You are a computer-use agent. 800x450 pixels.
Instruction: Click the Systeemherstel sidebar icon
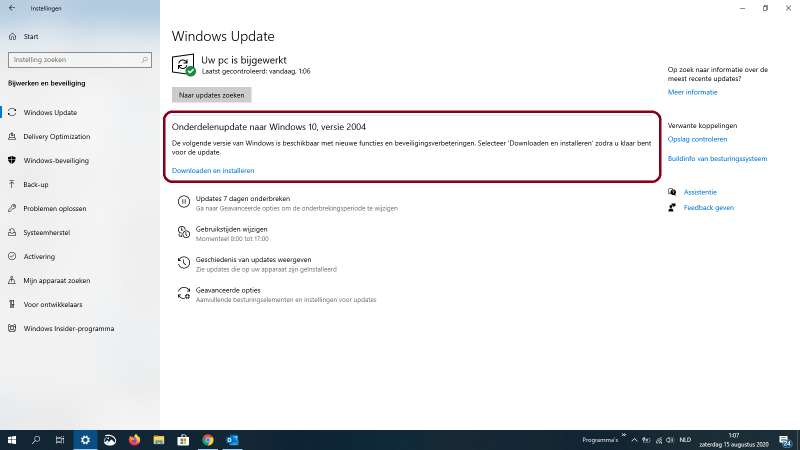(x=12, y=232)
